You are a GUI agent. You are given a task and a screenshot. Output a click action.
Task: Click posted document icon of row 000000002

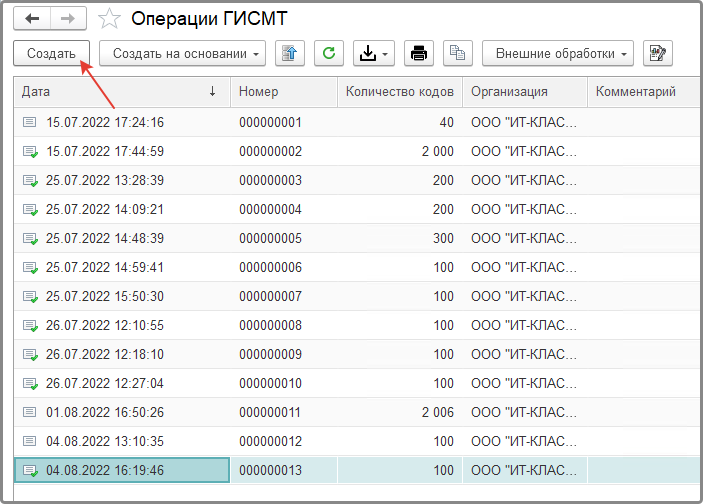(30, 152)
